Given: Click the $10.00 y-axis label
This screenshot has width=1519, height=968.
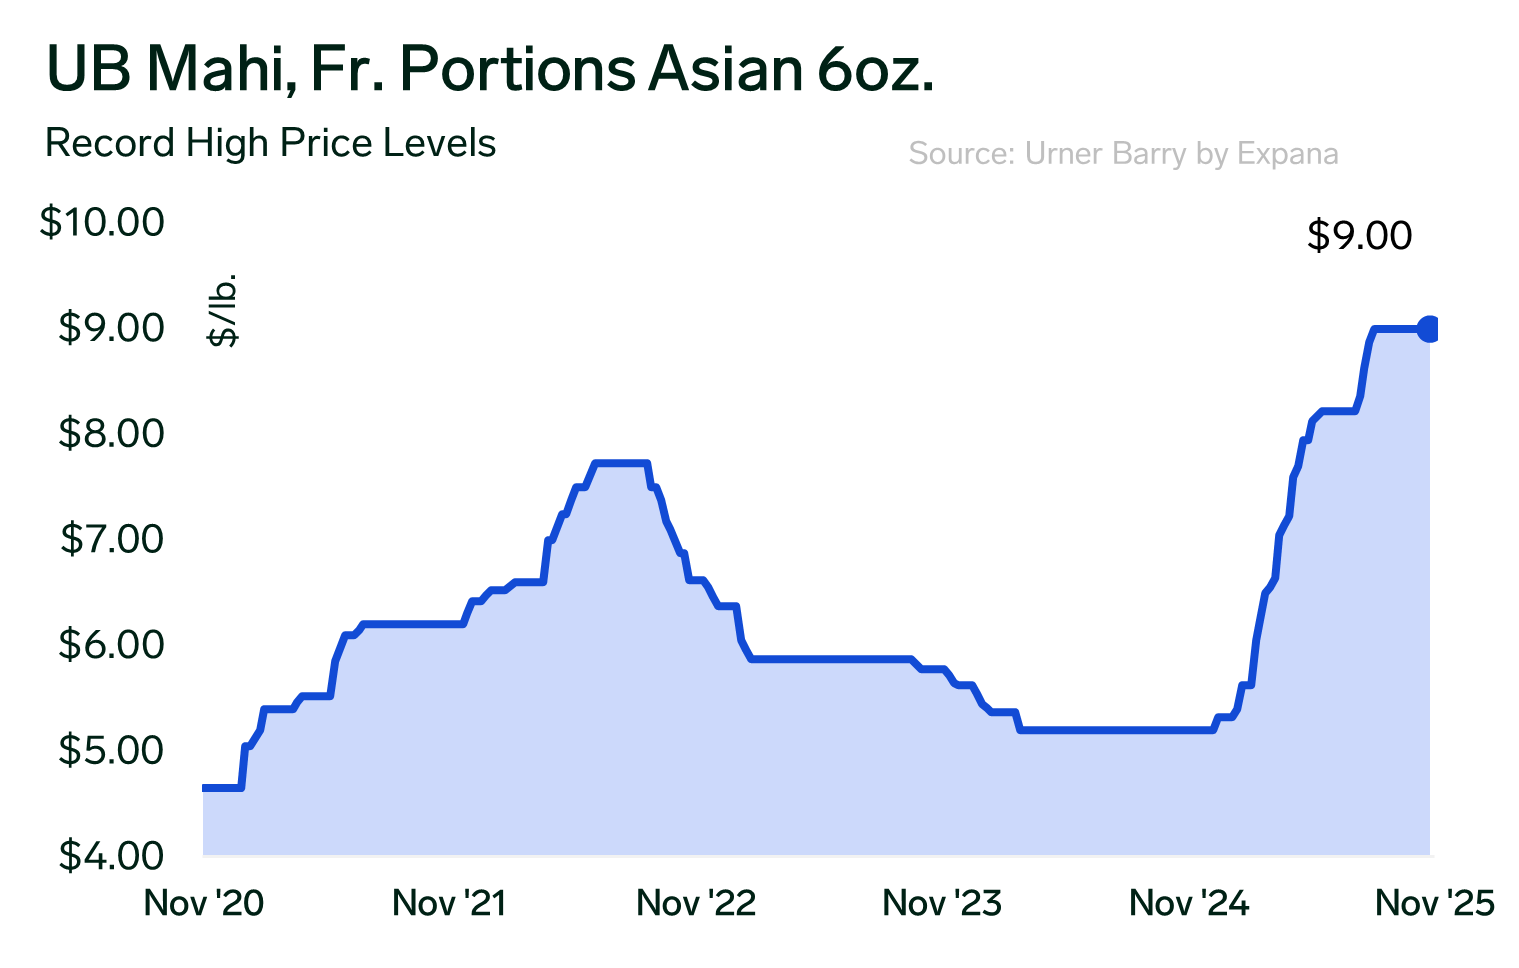Looking at the screenshot, I should point(102,222).
